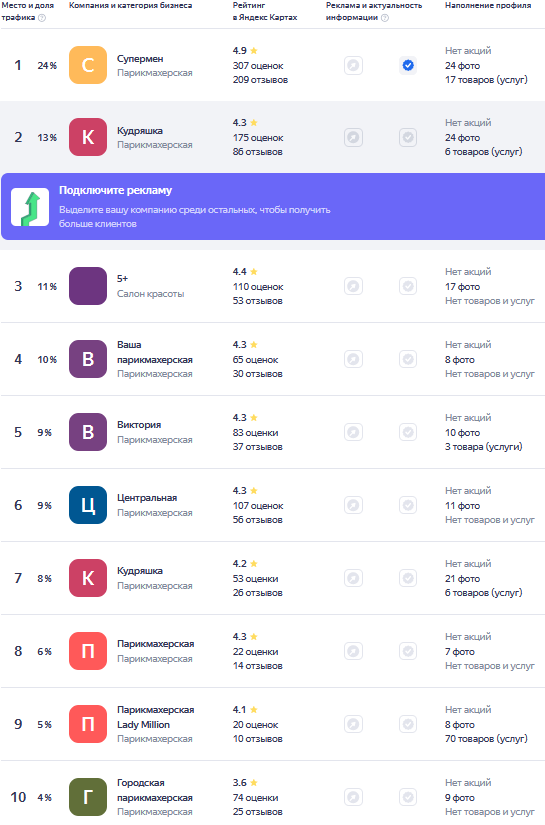The width and height of the screenshot is (545, 825).
Task: Click the advertising indicator icon in row 8
Action: pyautogui.click(x=354, y=651)
